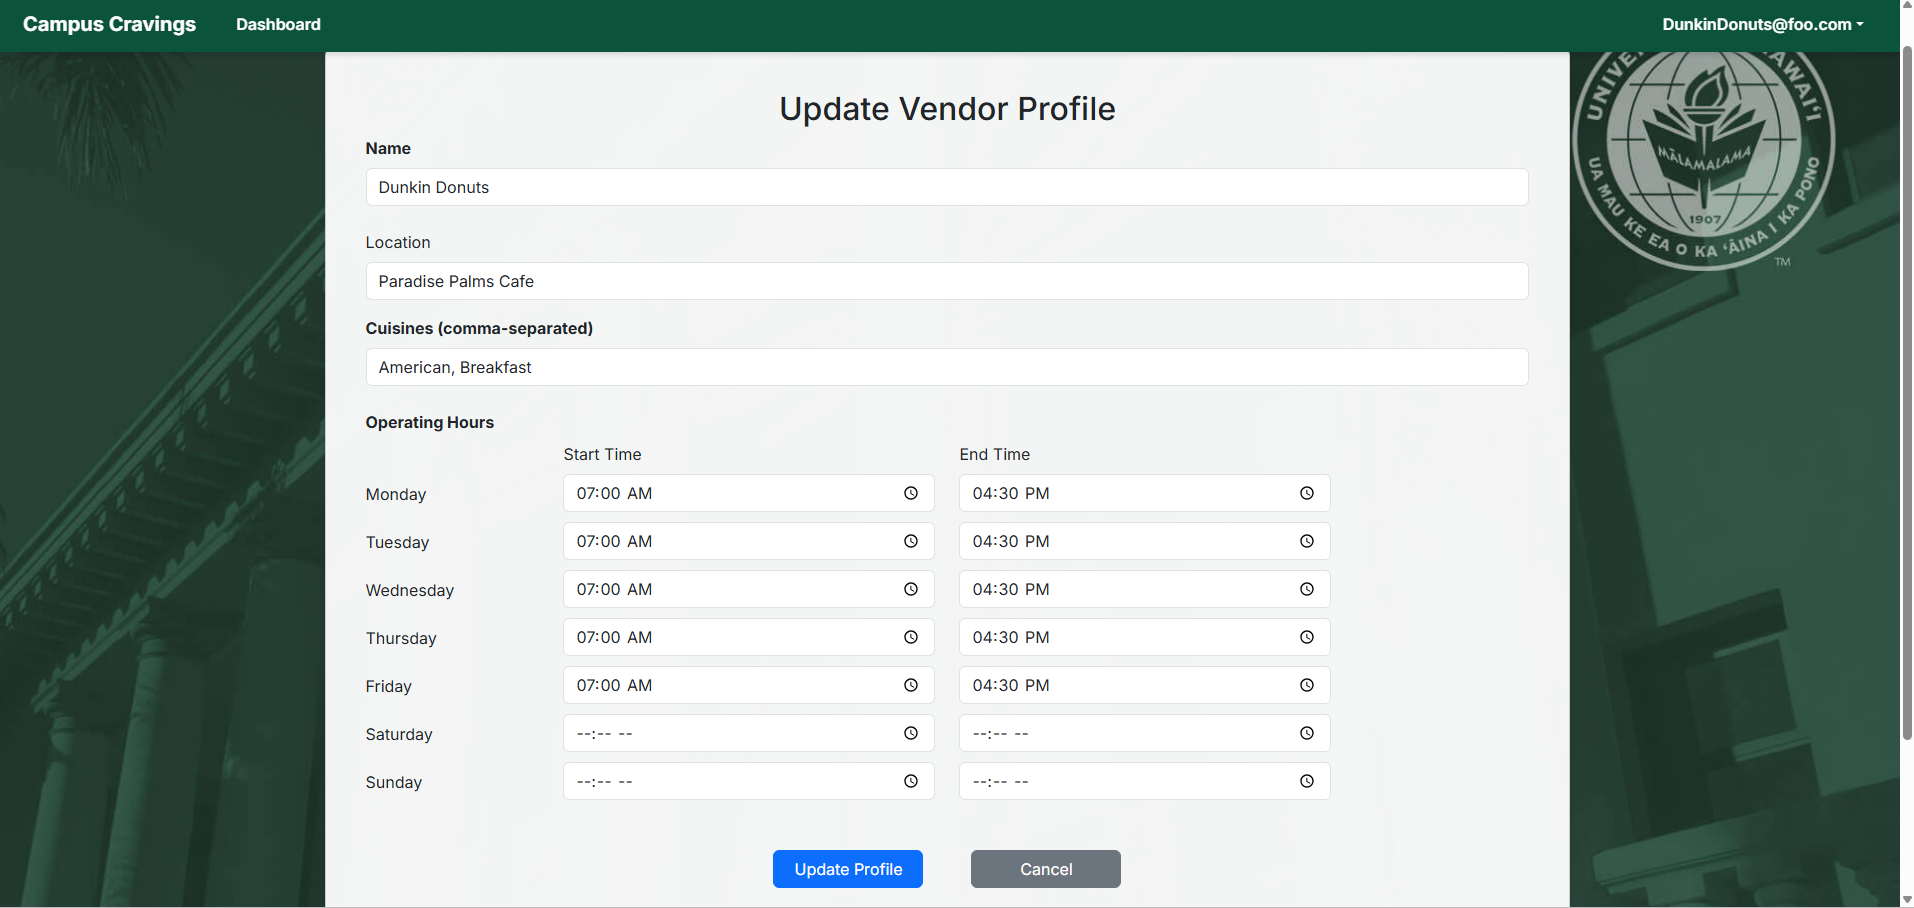
Task: Click the Campus Cravings brand link
Action: pos(109,25)
